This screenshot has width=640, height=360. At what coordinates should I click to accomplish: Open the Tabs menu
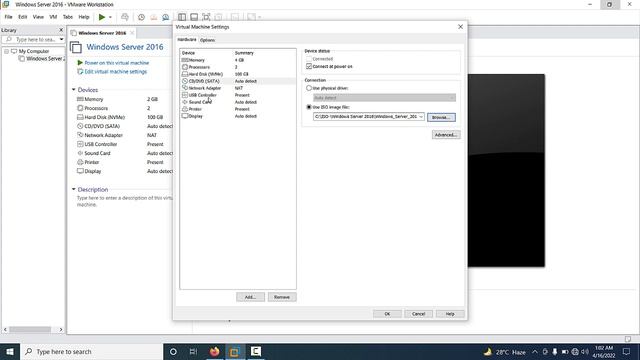pyautogui.click(x=68, y=17)
